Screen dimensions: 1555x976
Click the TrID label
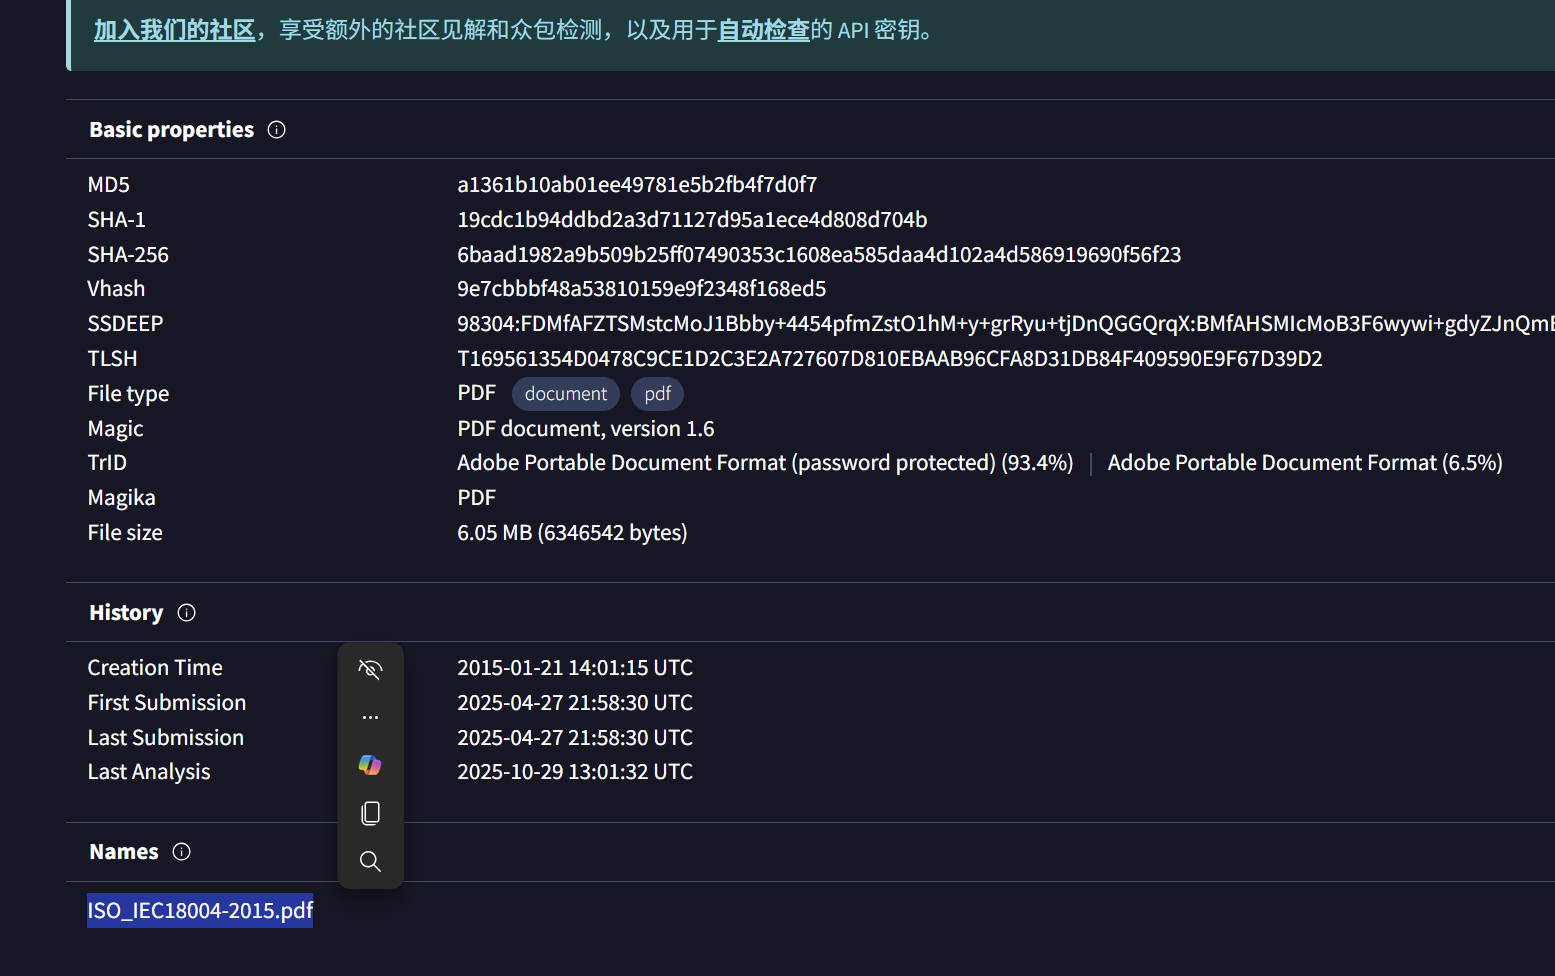point(107,463)
